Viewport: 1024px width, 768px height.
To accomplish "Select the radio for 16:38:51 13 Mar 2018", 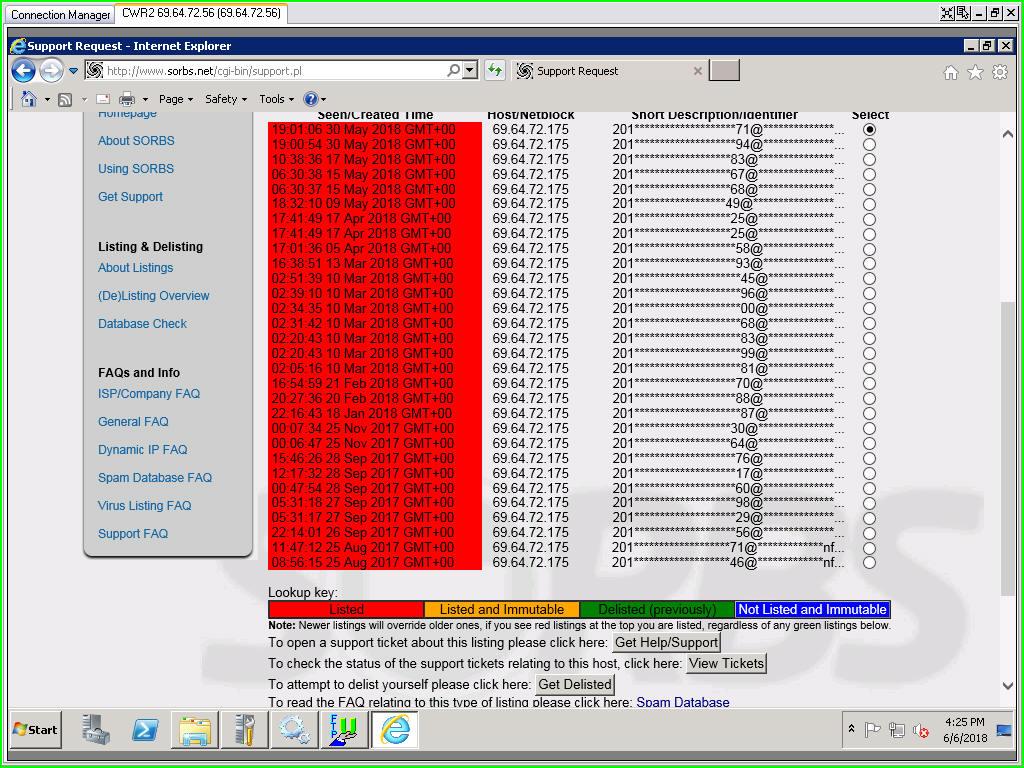I will (869, 264).
